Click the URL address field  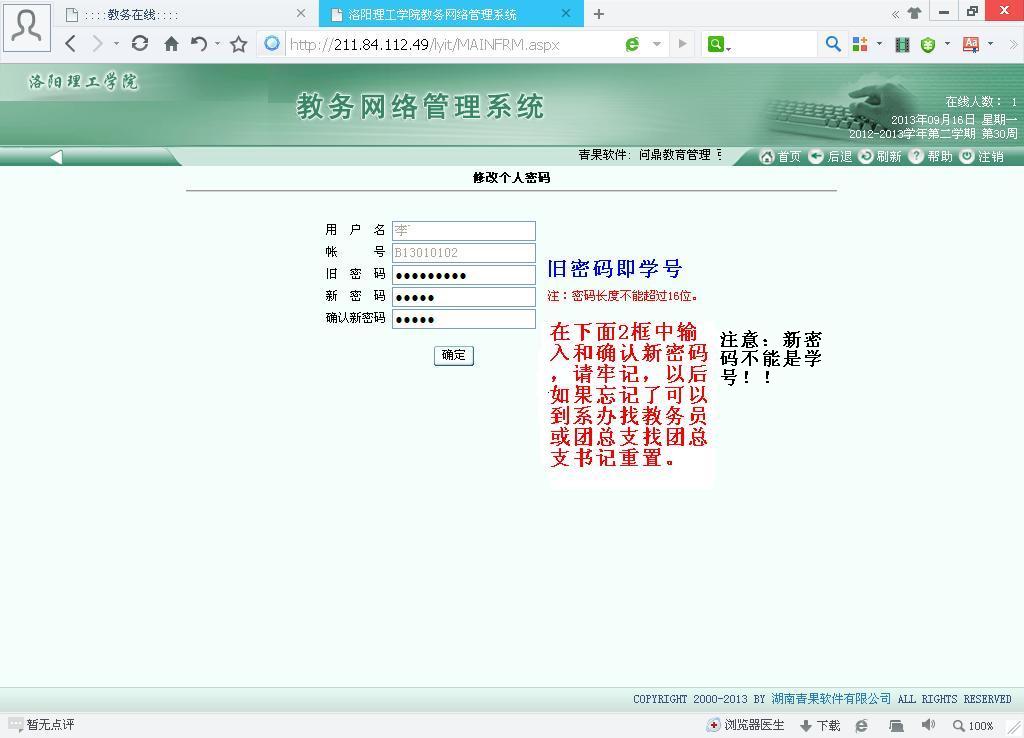tap(453, 44)
